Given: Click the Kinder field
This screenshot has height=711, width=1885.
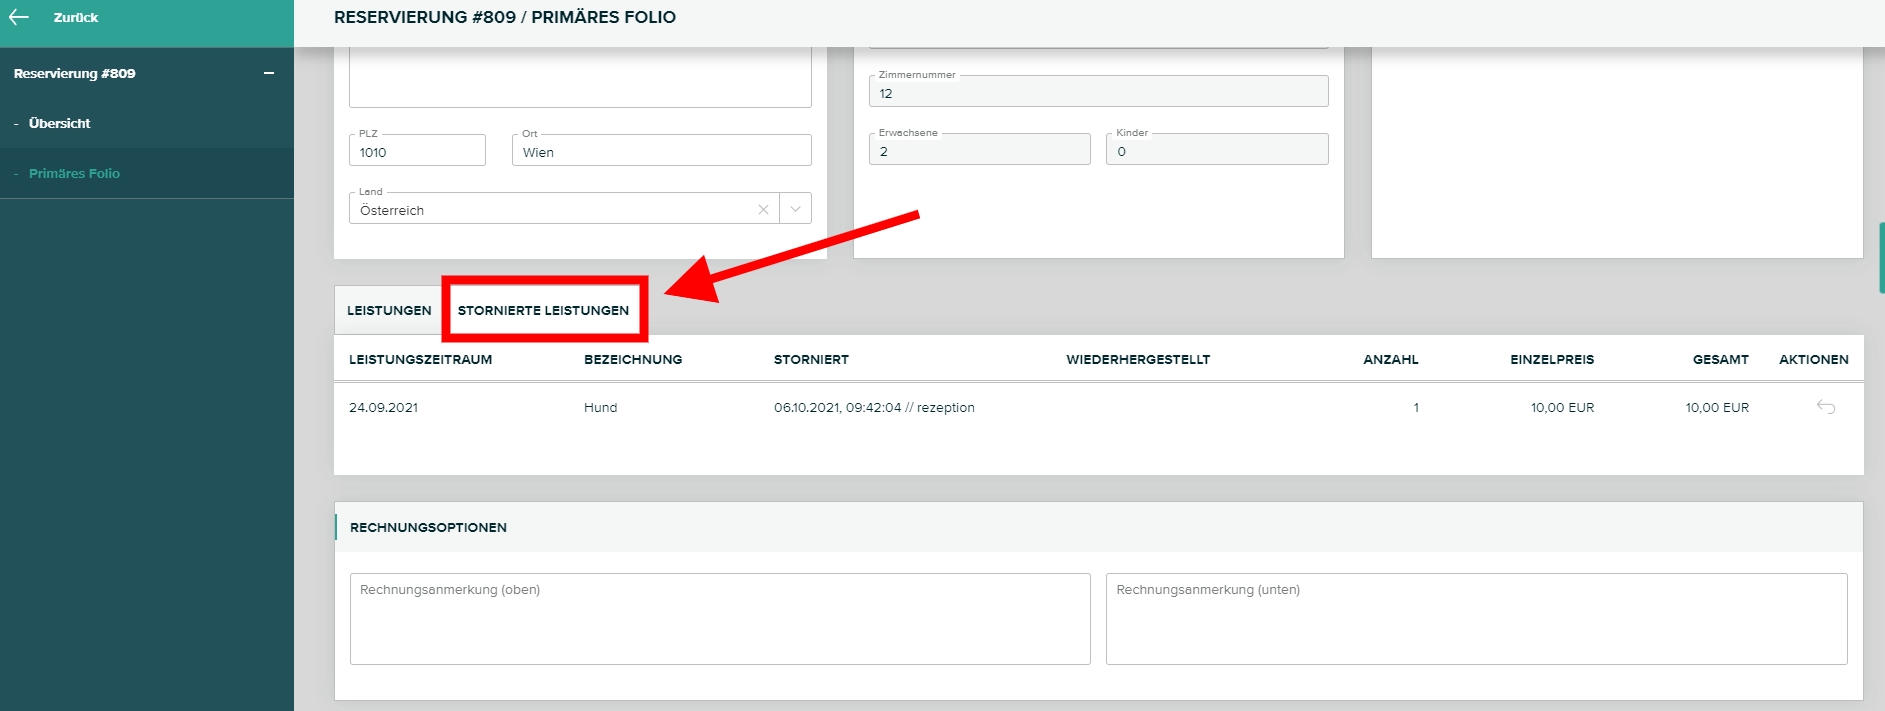Looking at the screenshot, I should pos(1216,151).
